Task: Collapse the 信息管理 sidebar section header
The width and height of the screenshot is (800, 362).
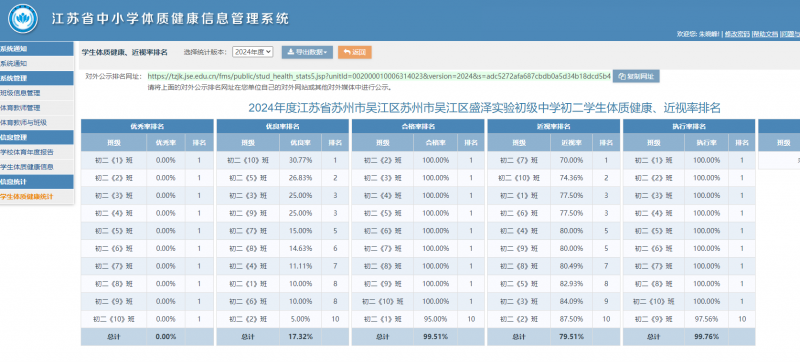Action: (x=37, y=137)
